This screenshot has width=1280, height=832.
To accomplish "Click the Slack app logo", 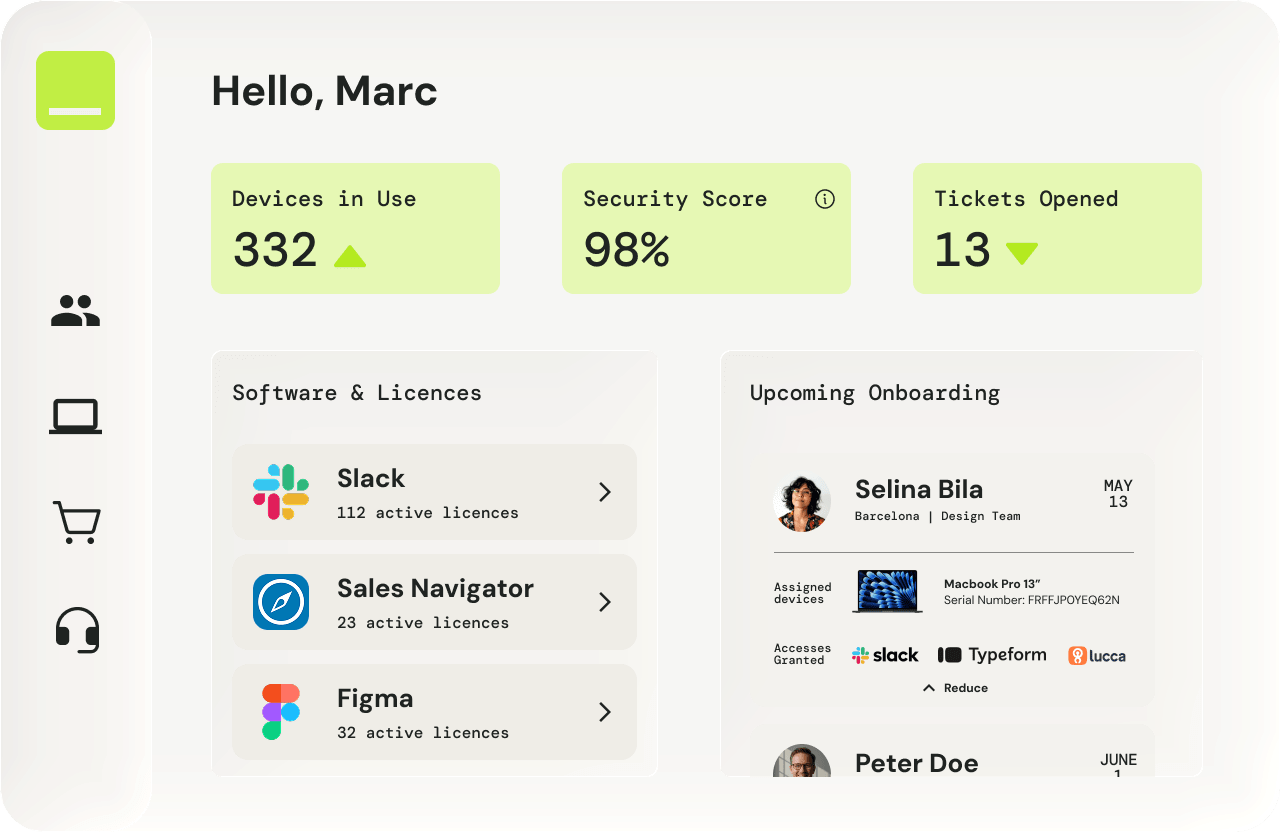I will pyautogui.click(x=281, y=492).
